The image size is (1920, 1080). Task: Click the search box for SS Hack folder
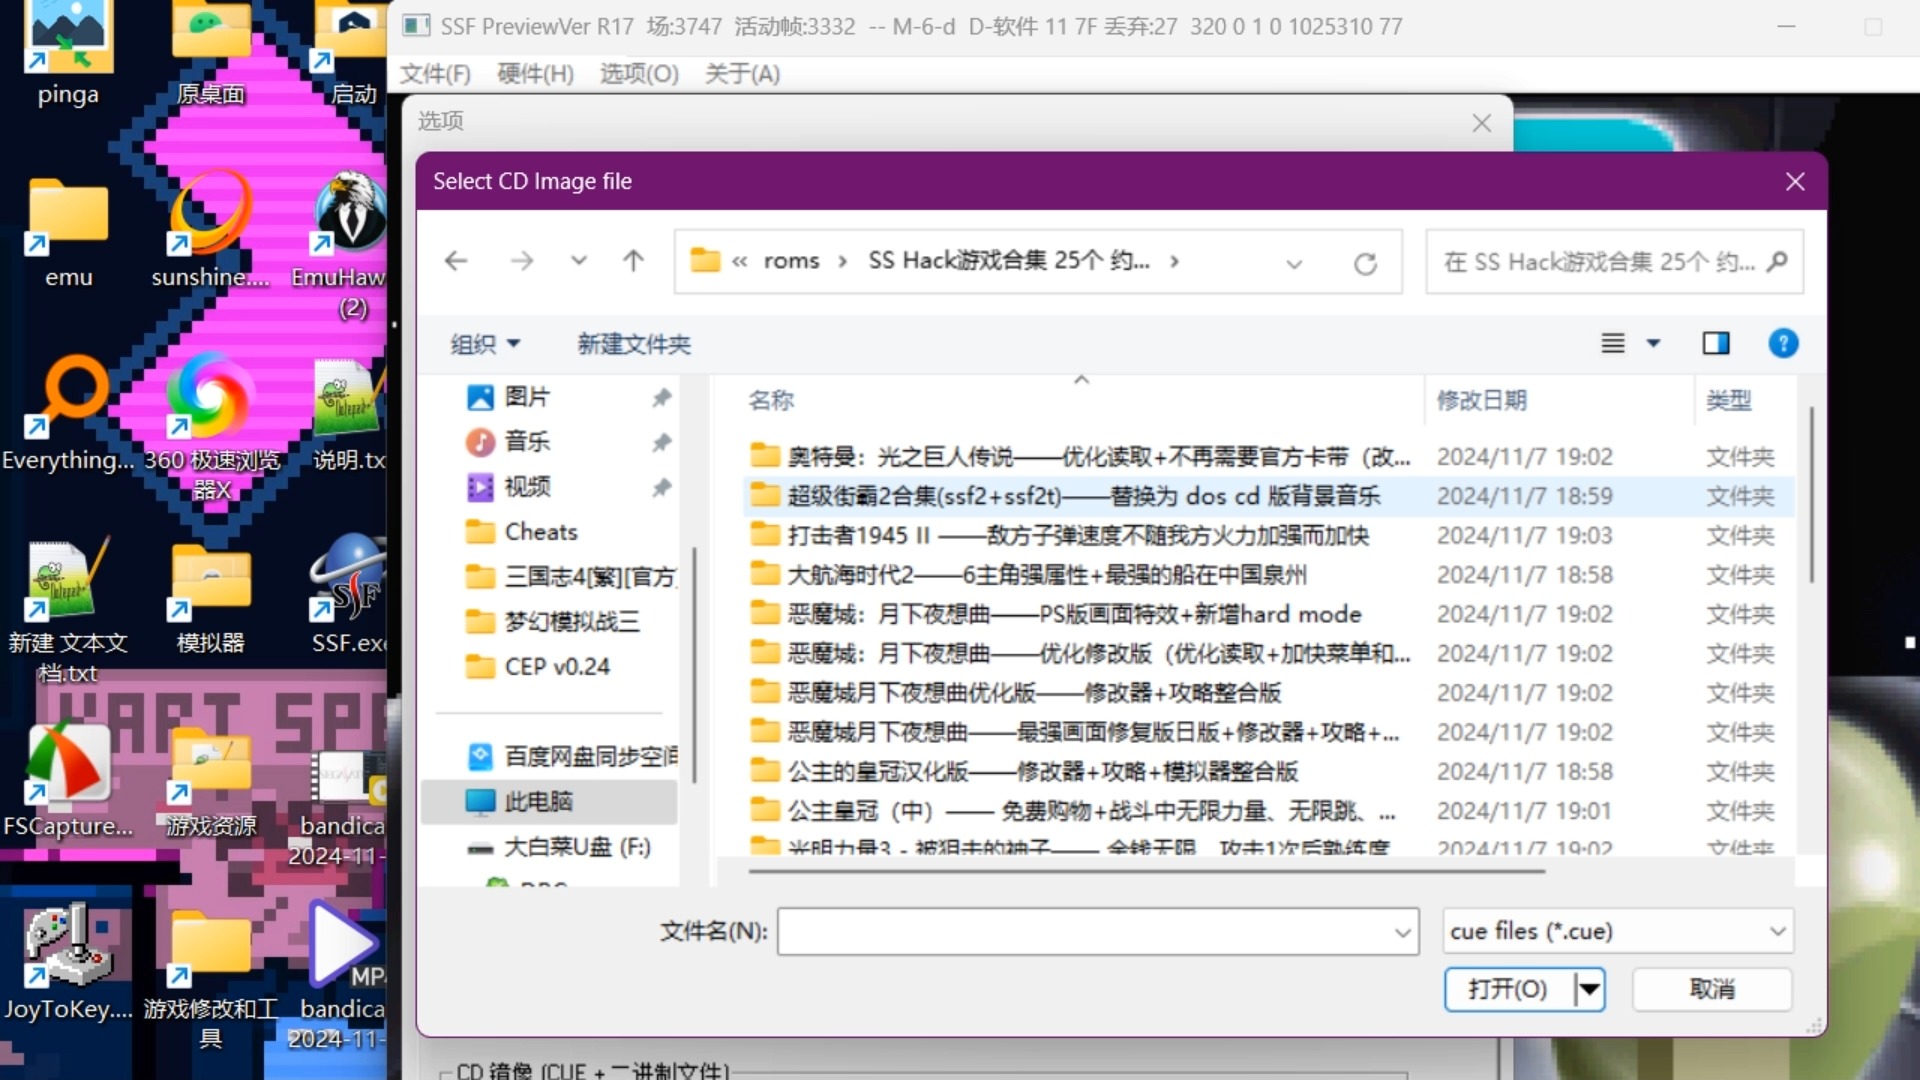[x=1614, y=262]
